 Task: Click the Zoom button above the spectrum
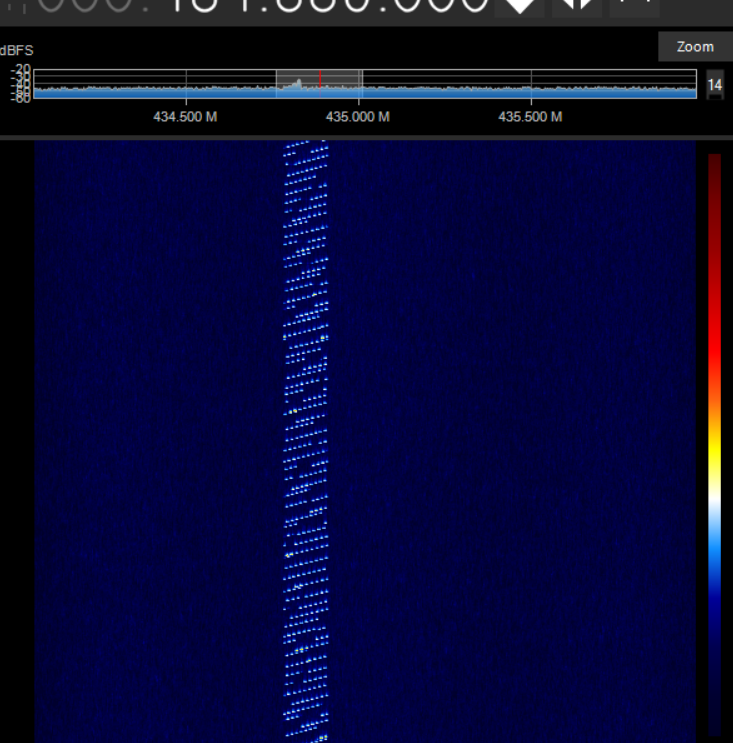pos(694,47)
